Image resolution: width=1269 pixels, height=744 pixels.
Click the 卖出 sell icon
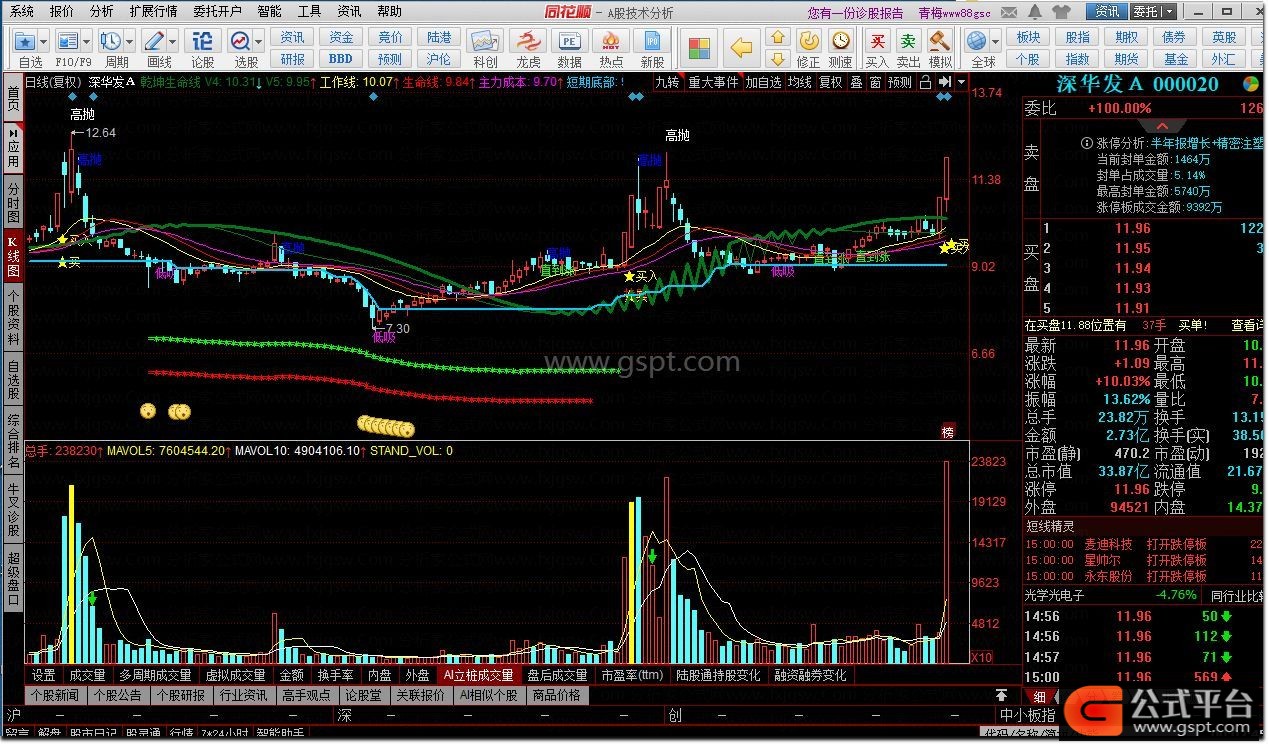point(908,42)
